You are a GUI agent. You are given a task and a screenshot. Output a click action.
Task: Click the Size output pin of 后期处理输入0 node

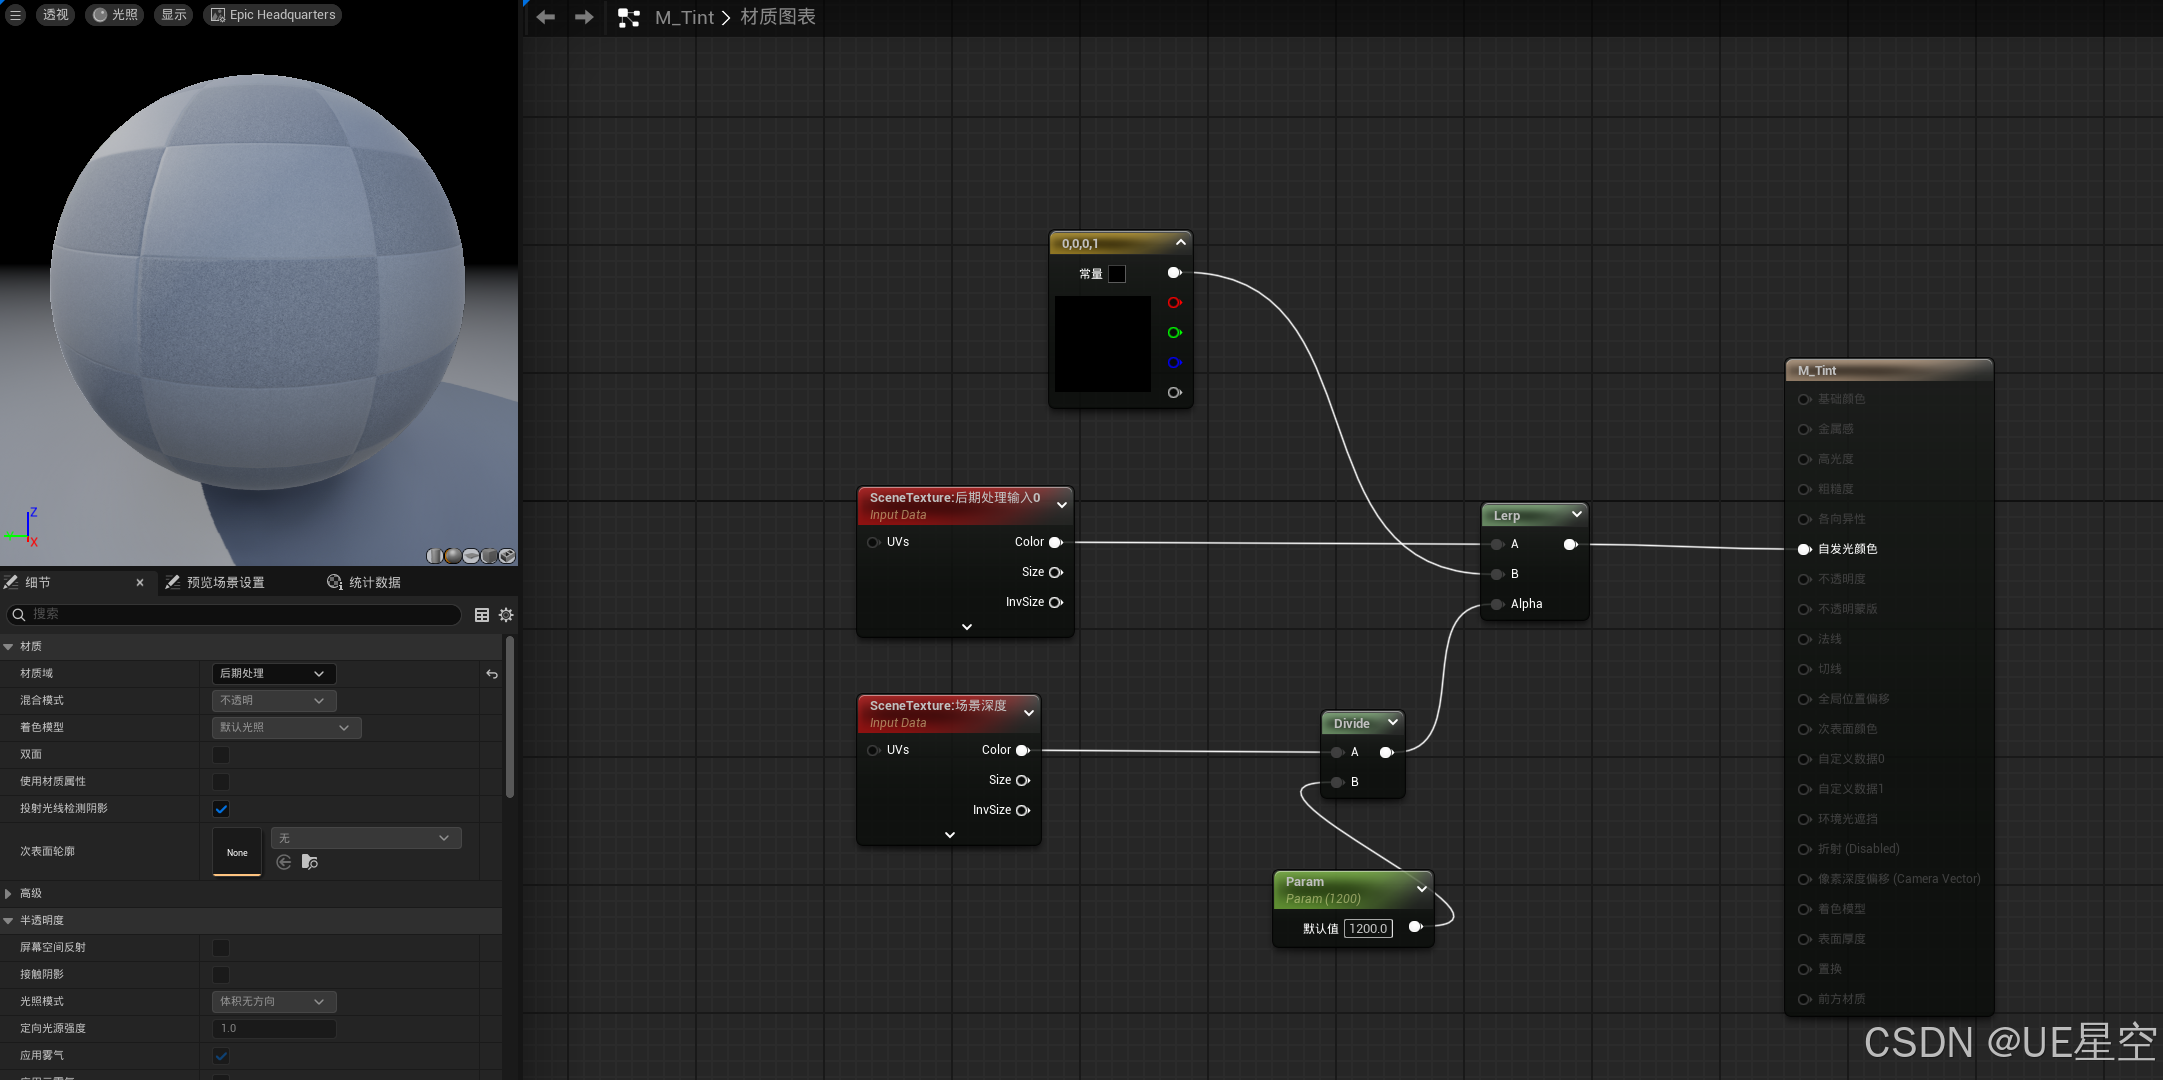coord(1056,572)
